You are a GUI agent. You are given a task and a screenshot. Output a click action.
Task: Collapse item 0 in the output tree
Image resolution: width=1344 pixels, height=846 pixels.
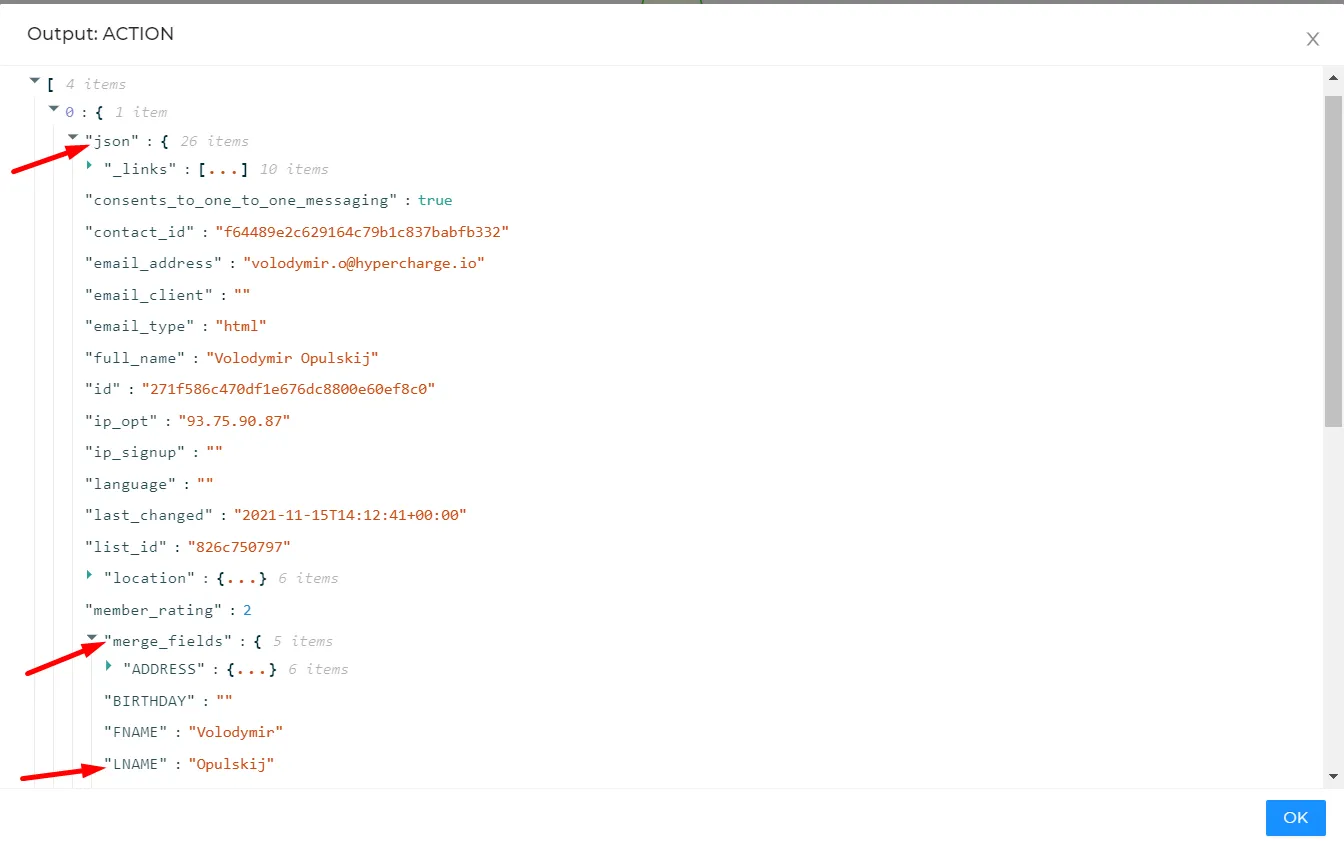(54, 109)
